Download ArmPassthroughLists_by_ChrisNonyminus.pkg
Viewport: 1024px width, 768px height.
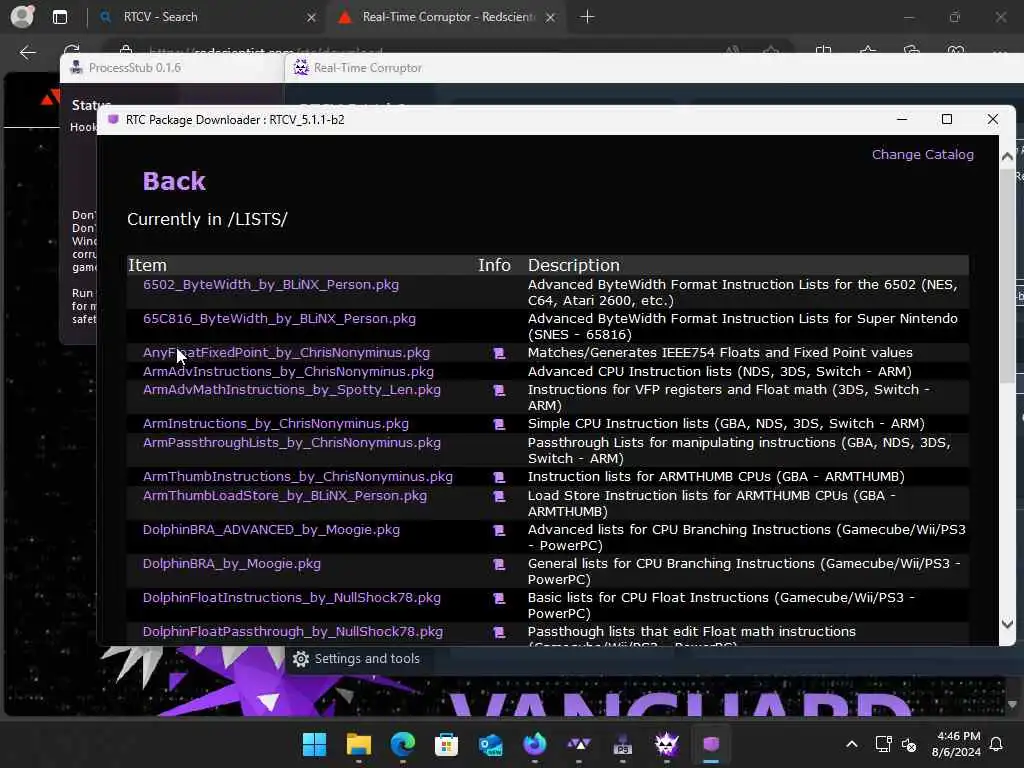coord(292,443)
